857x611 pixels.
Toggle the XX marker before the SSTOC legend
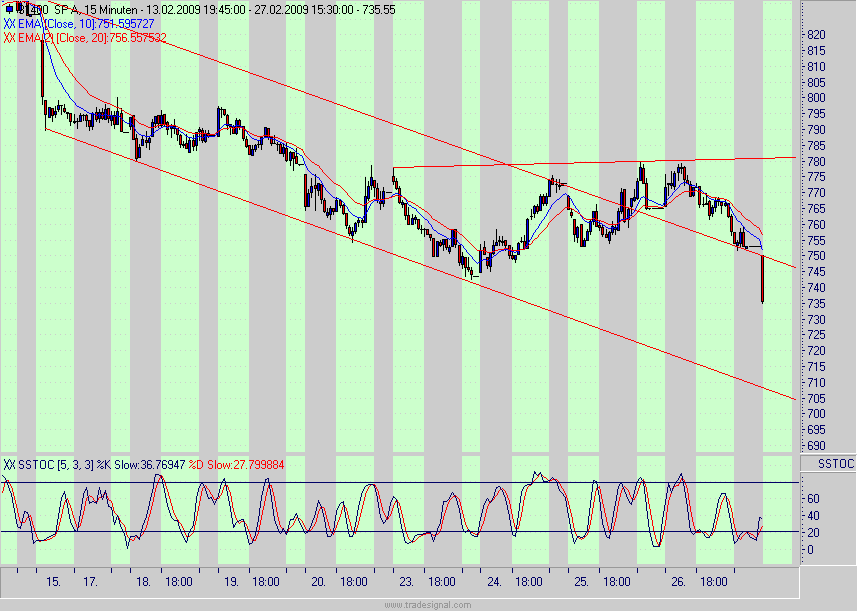click(10, 465)
